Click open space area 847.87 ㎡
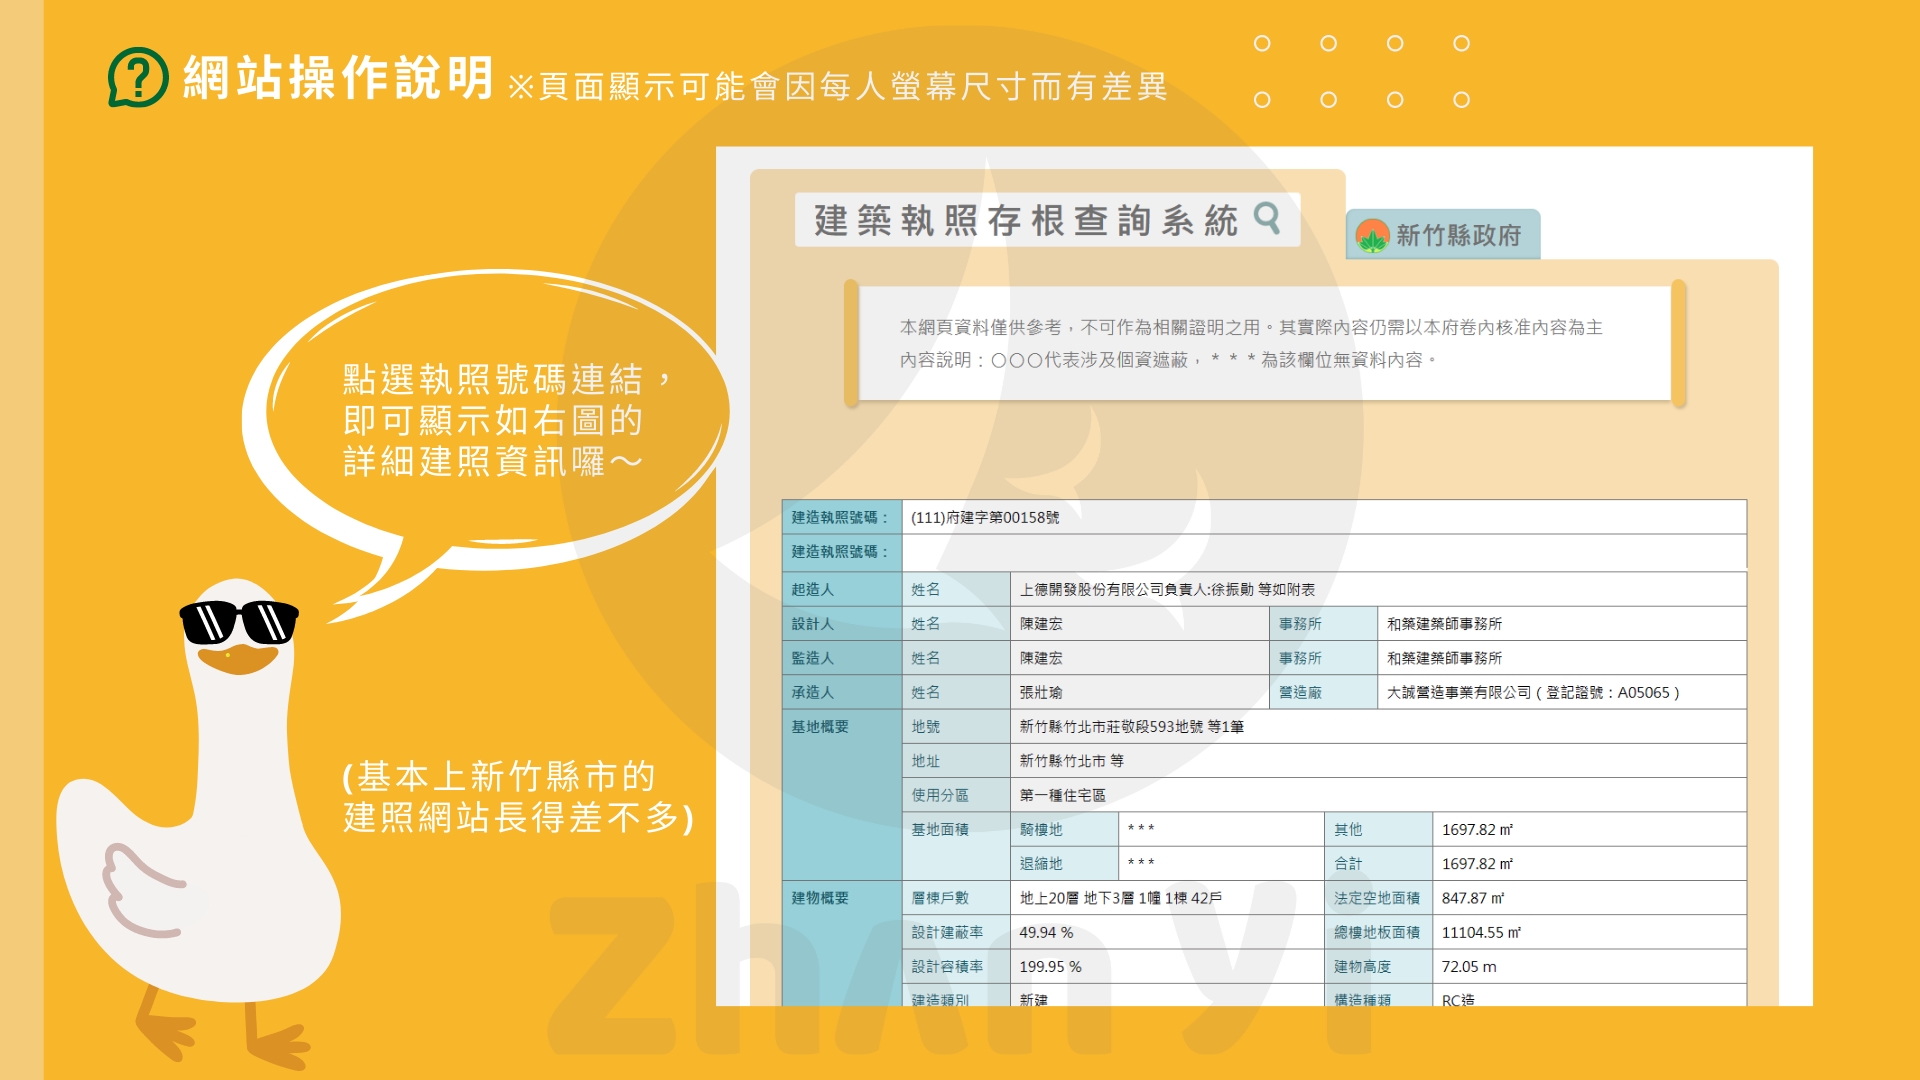The image size is (1920, 1080). 1473,898
